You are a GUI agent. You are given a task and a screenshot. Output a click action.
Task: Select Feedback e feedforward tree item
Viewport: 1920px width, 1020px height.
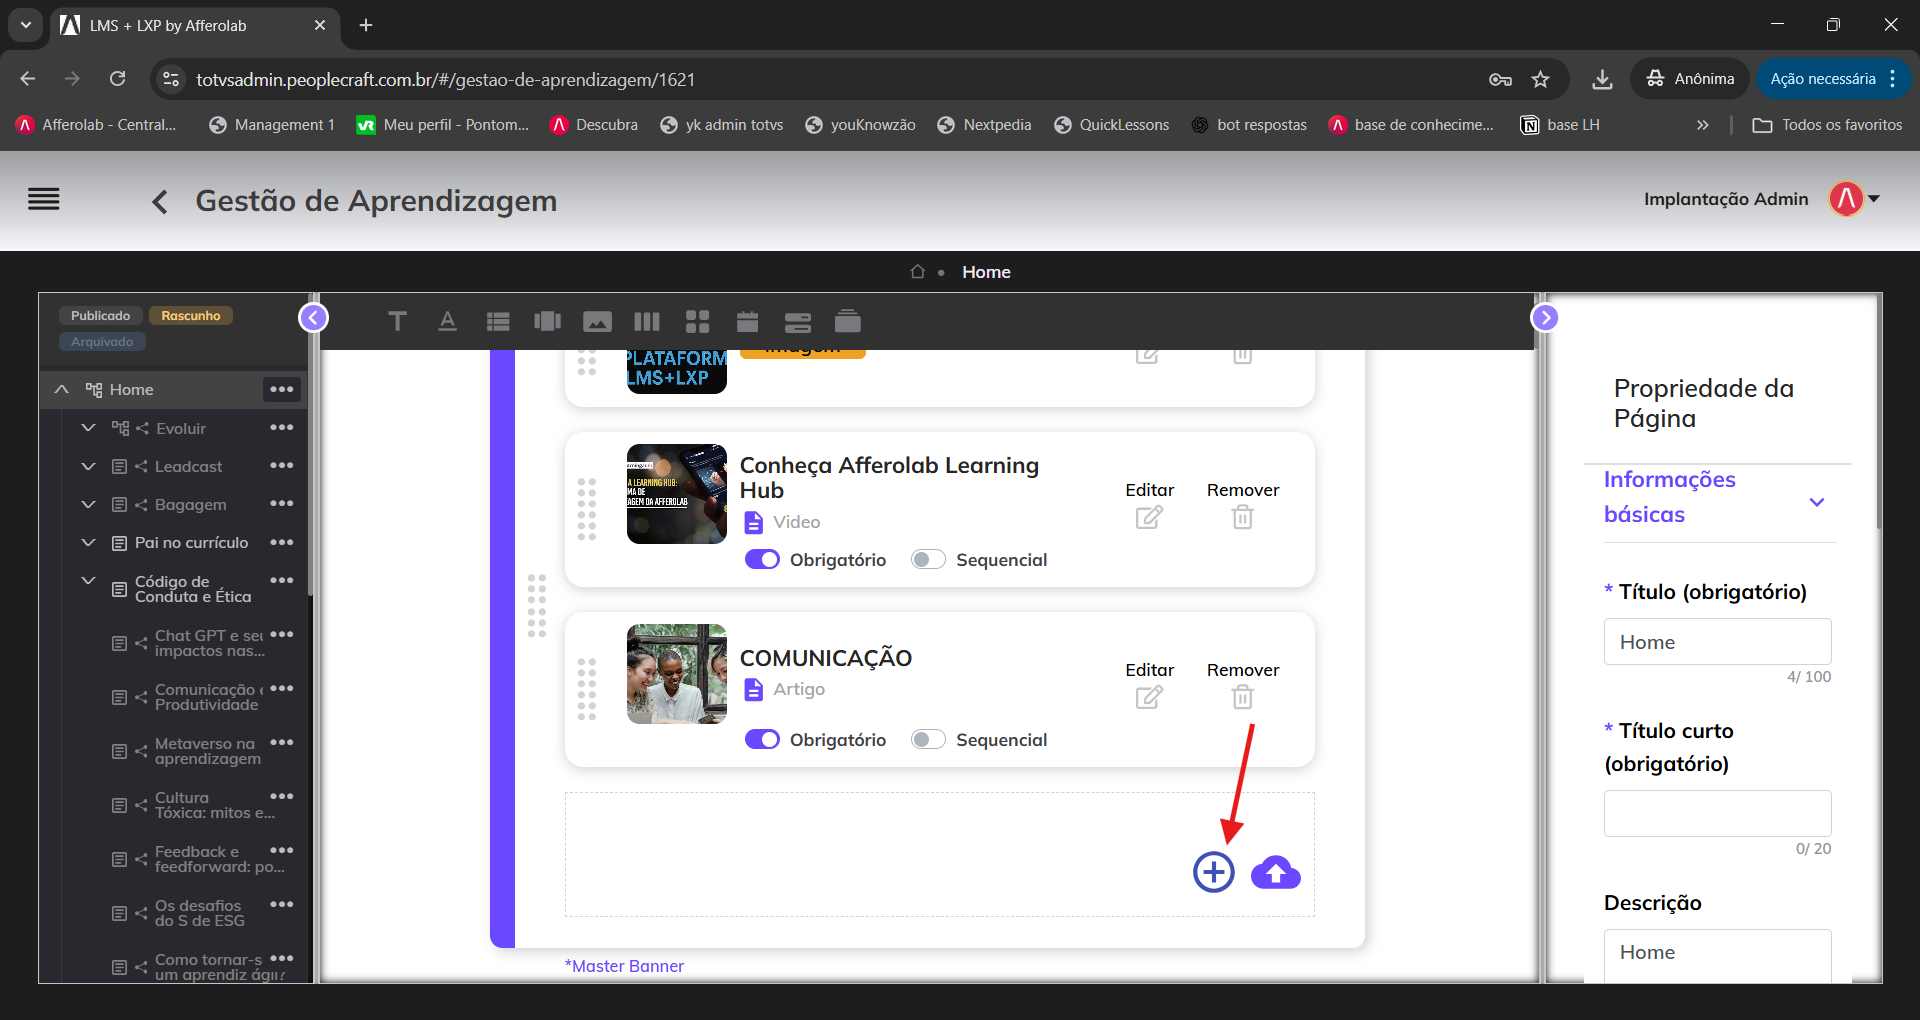click(219, 859)
